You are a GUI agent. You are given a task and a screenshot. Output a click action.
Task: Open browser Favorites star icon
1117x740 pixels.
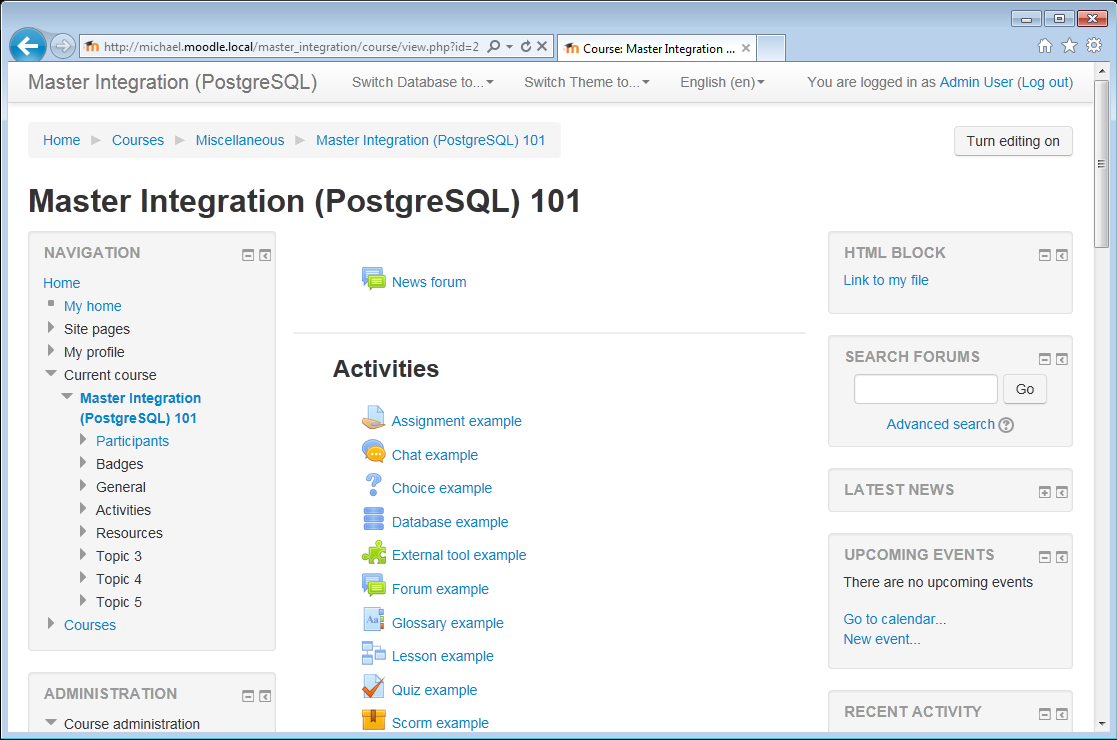tap(1069, 46)
